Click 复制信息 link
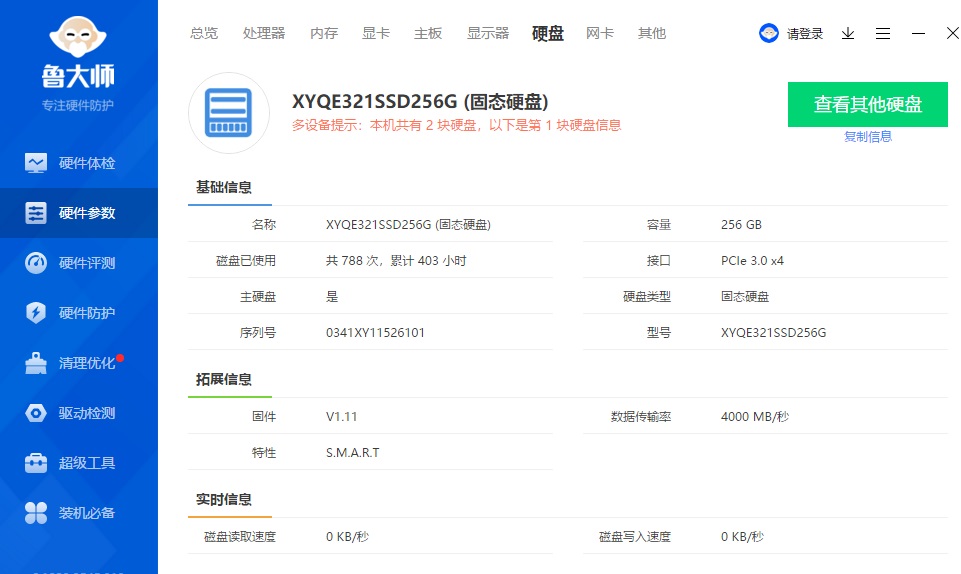 868,137
